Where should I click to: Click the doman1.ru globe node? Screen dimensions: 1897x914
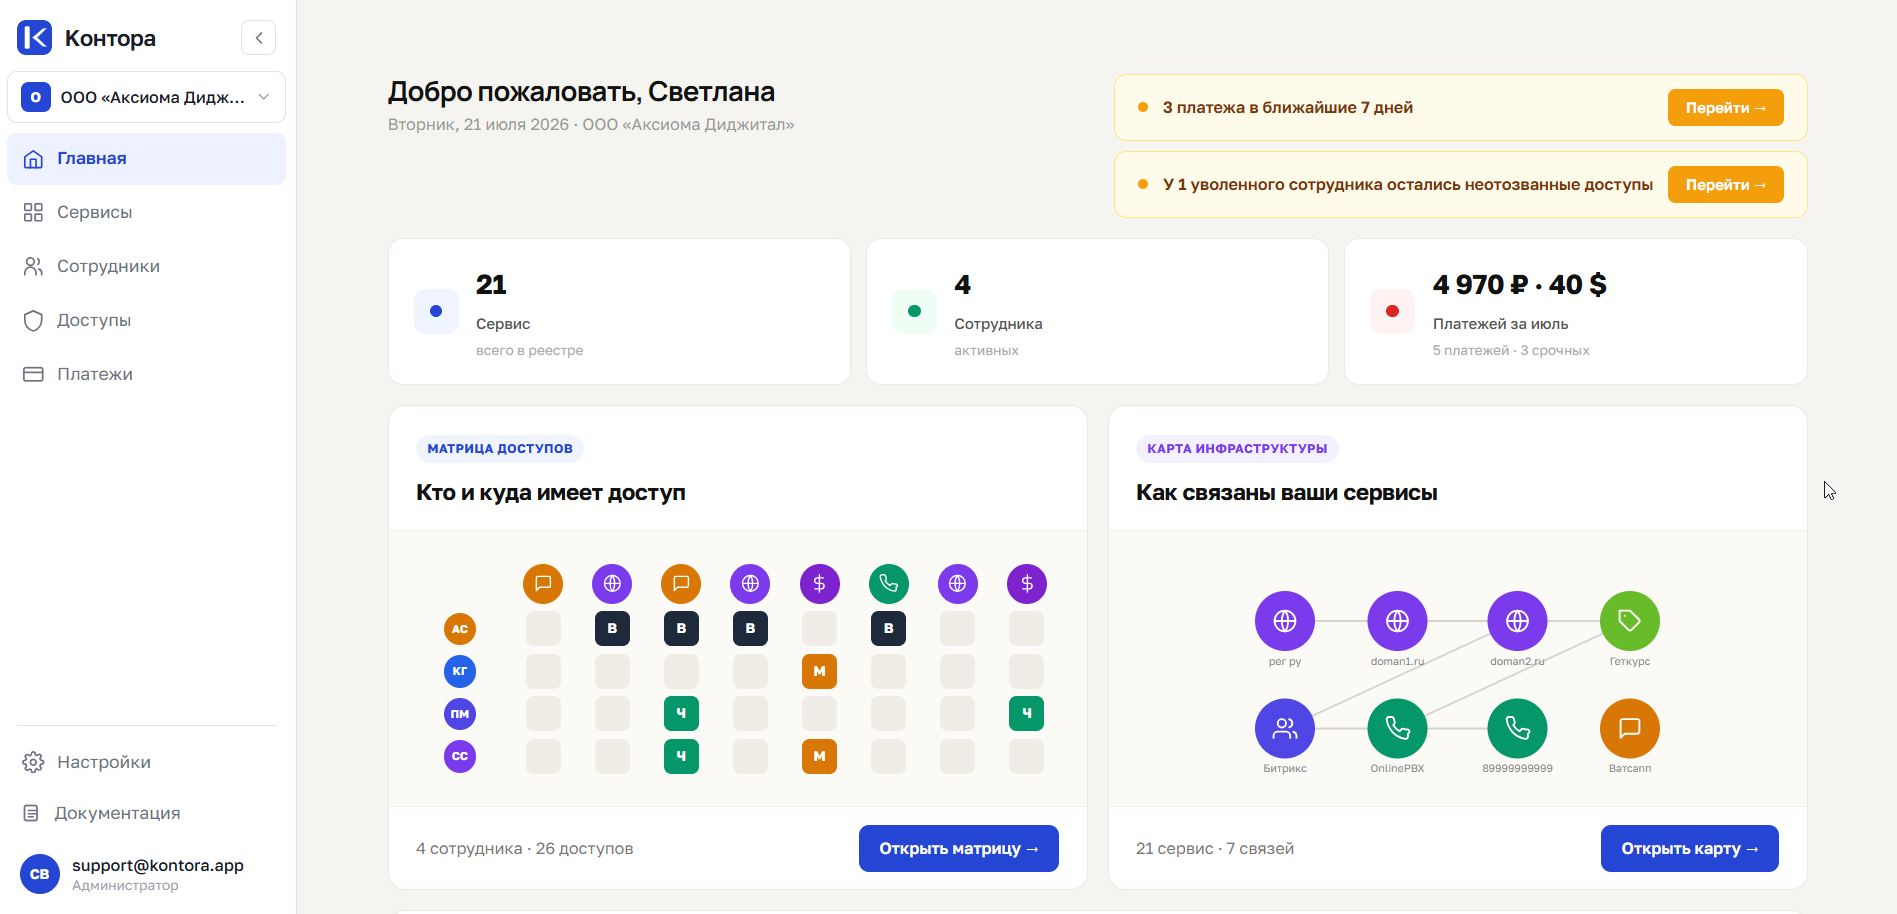coord(1397,621)
